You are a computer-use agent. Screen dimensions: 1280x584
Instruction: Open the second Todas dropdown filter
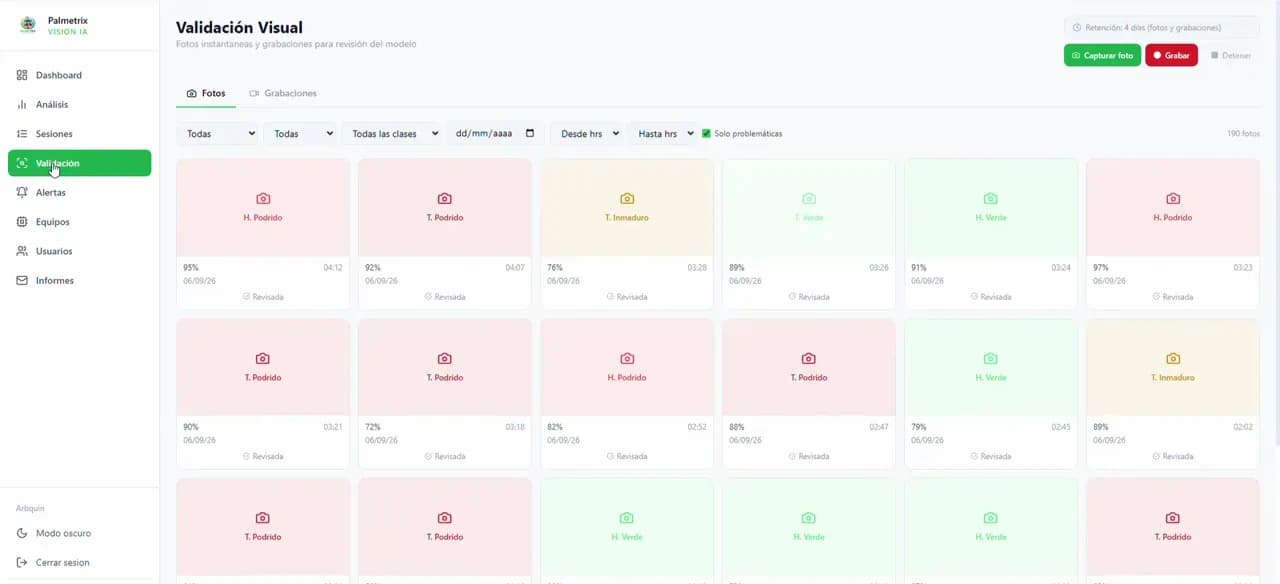pos(300,133)
